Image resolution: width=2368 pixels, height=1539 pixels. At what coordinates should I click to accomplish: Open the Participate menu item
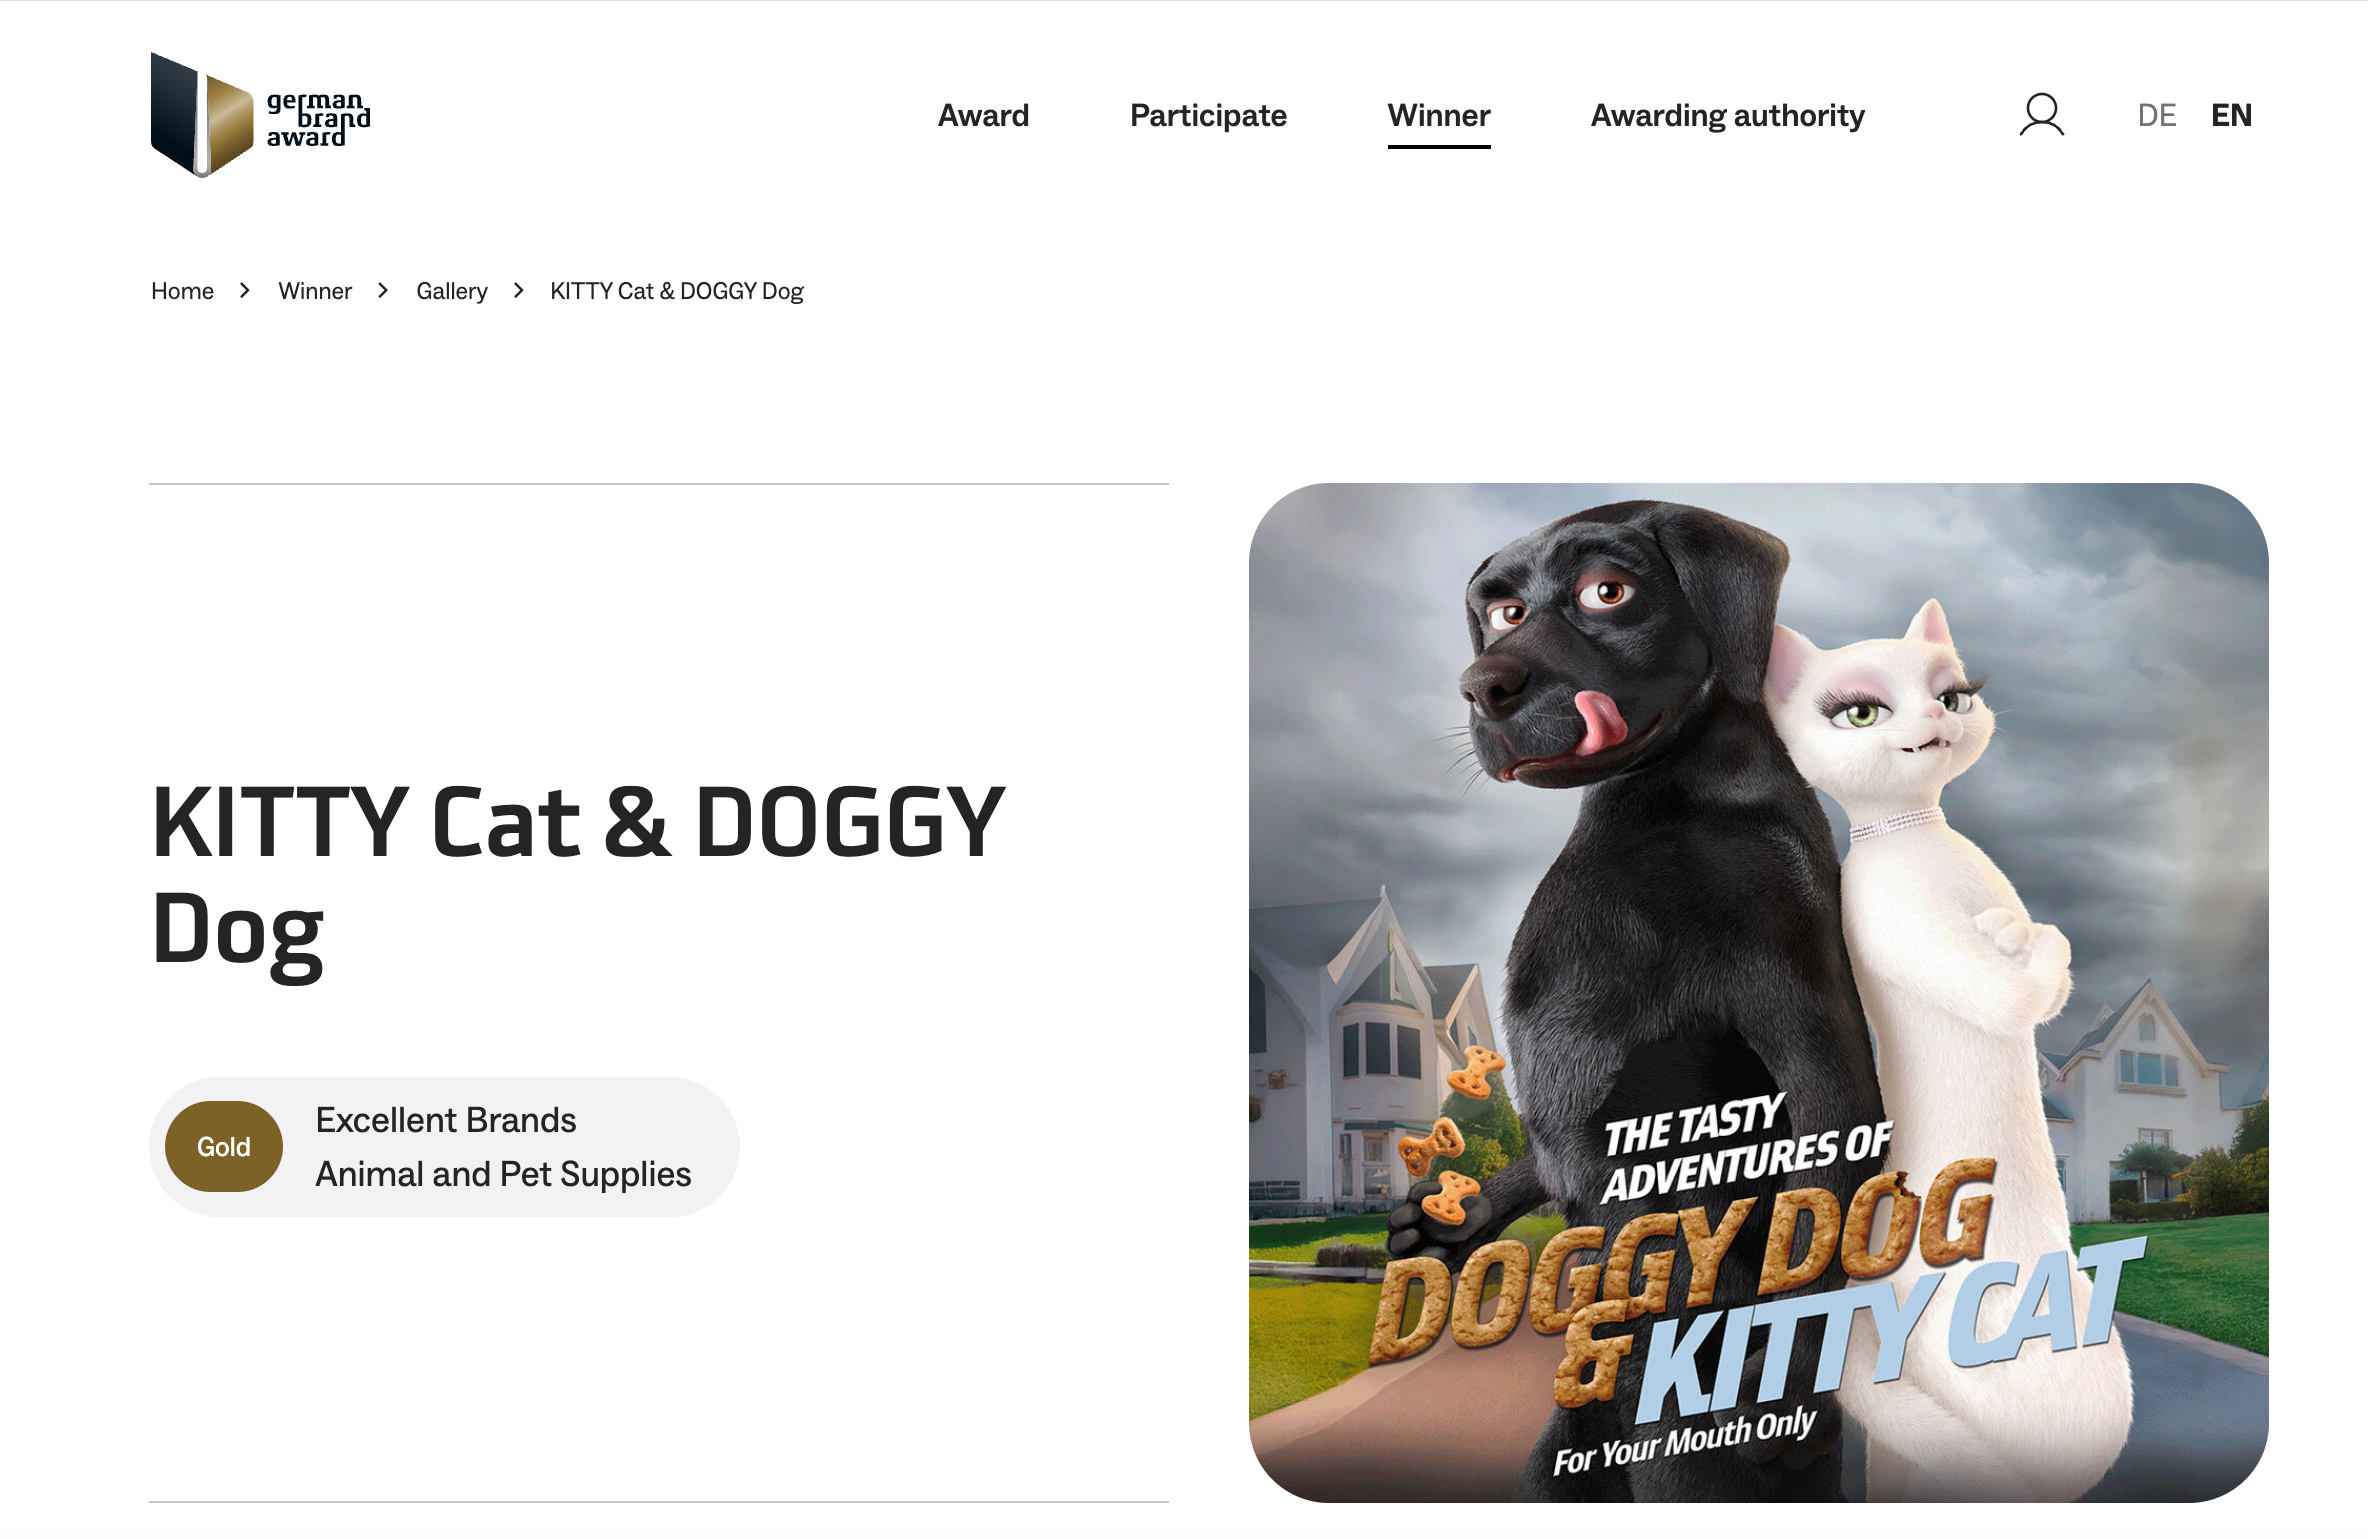pyautogui.click(x=1208, y=115)
